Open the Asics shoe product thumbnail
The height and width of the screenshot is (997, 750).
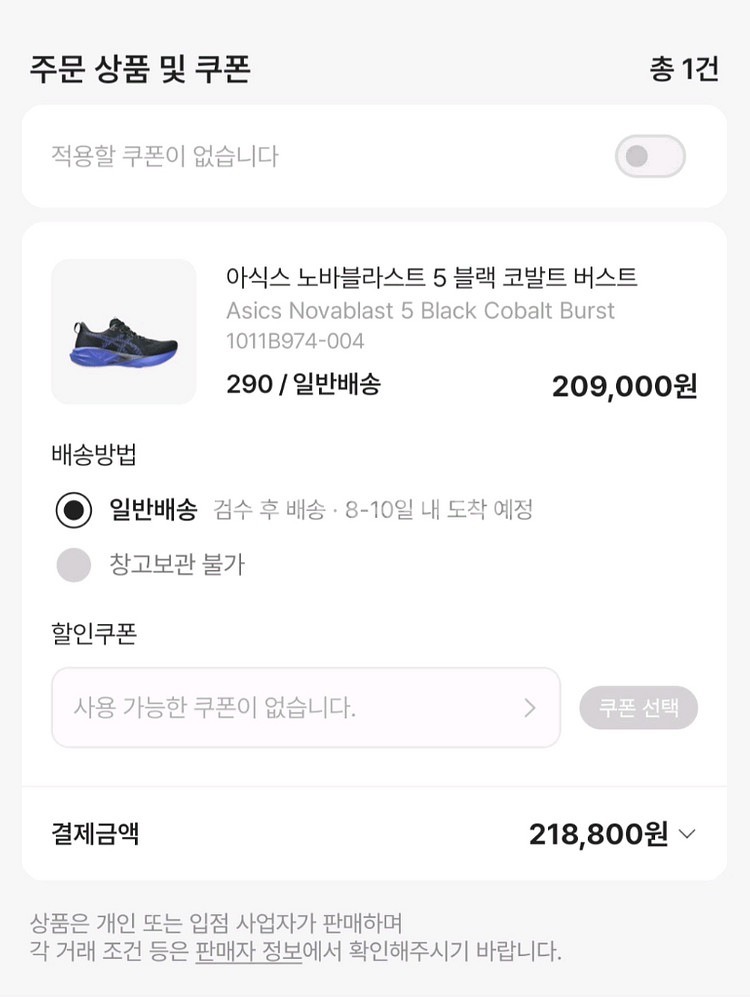124,332
